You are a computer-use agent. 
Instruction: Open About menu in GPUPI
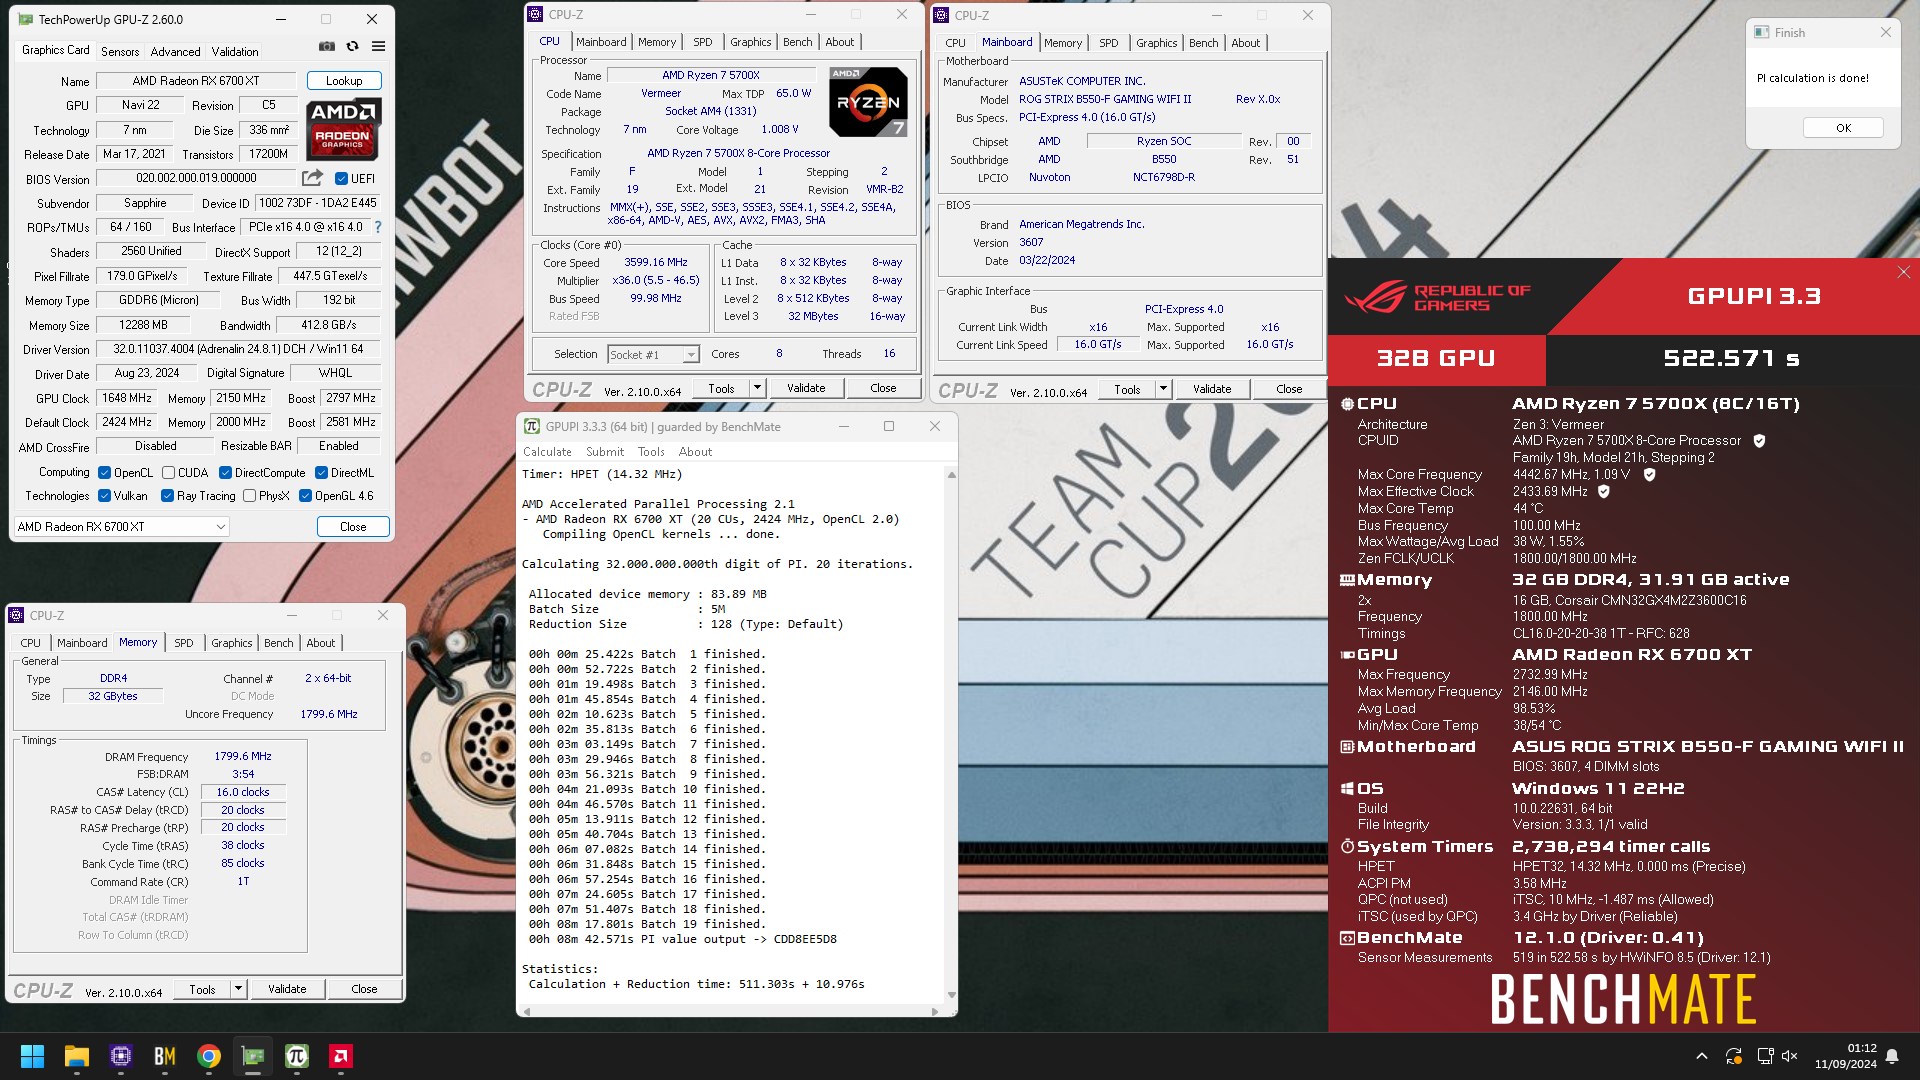coord(695,452)
